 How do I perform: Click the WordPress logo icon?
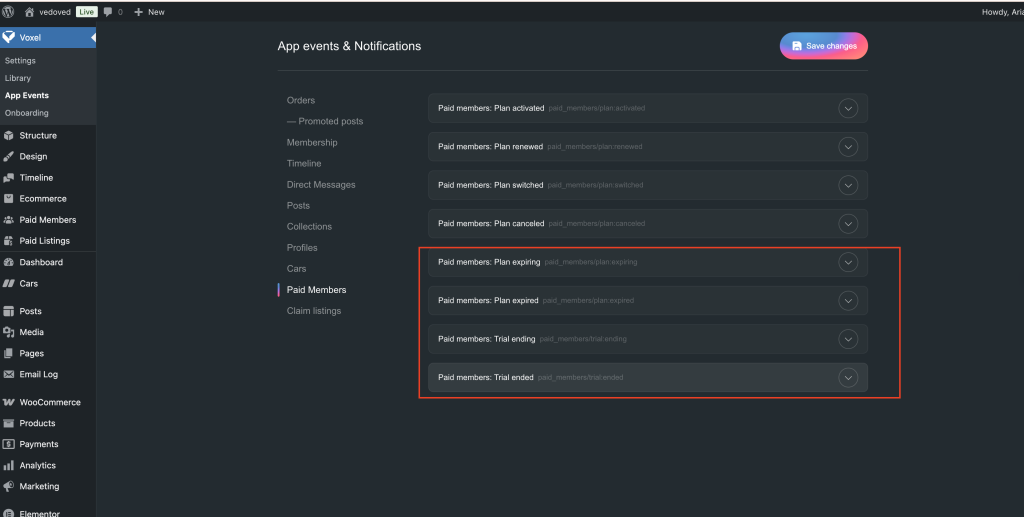(10, 12)
